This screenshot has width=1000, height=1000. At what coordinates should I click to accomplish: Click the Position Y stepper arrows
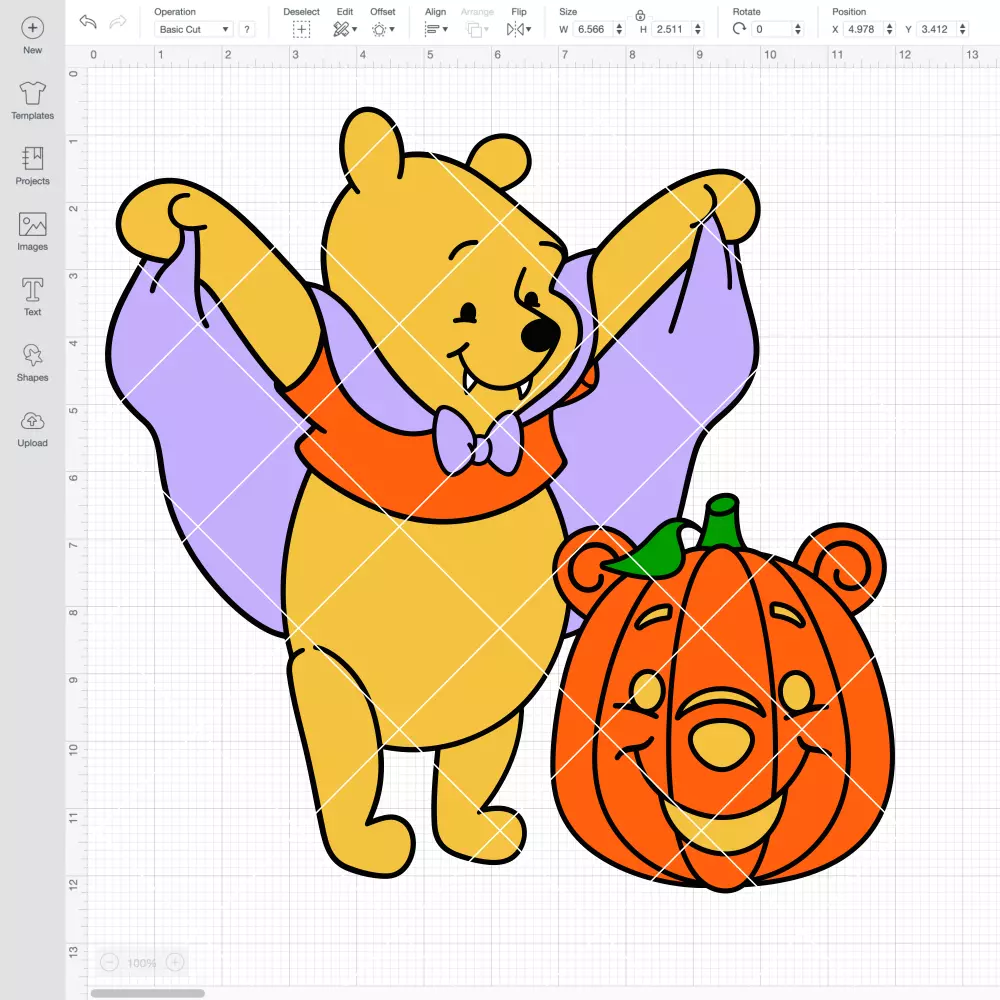963,29
